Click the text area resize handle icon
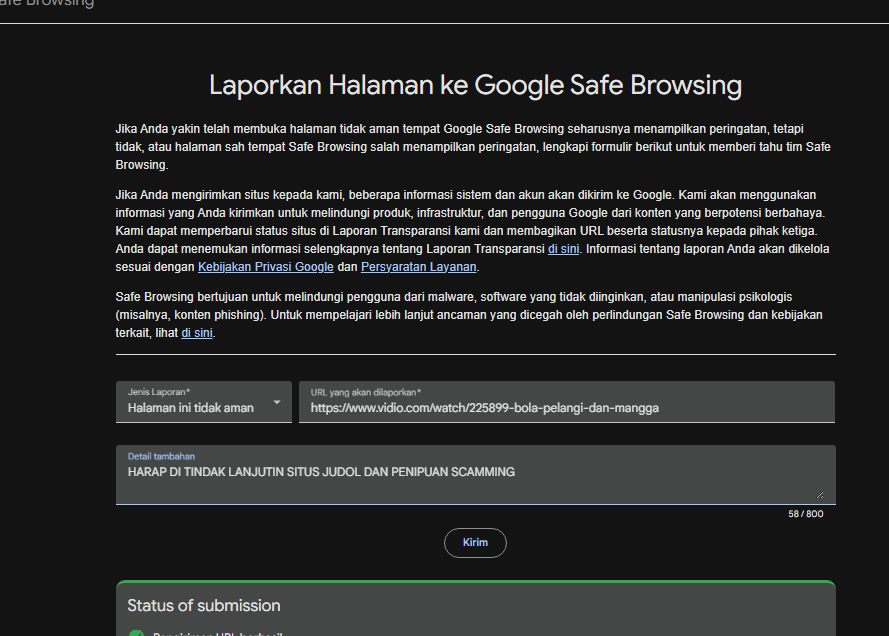The width and height of the screenshot is (889, 636). point(820,495)
